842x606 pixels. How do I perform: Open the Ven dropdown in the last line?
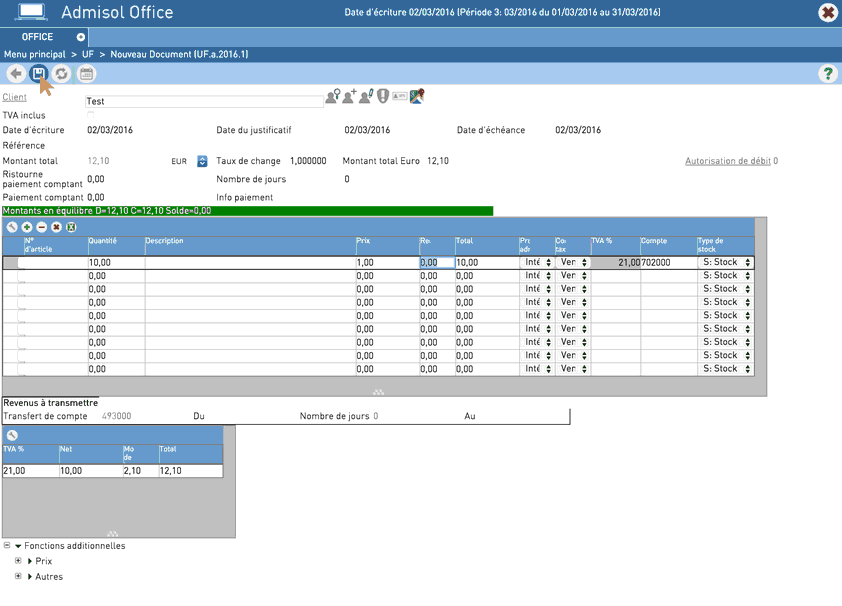(573, 369)
